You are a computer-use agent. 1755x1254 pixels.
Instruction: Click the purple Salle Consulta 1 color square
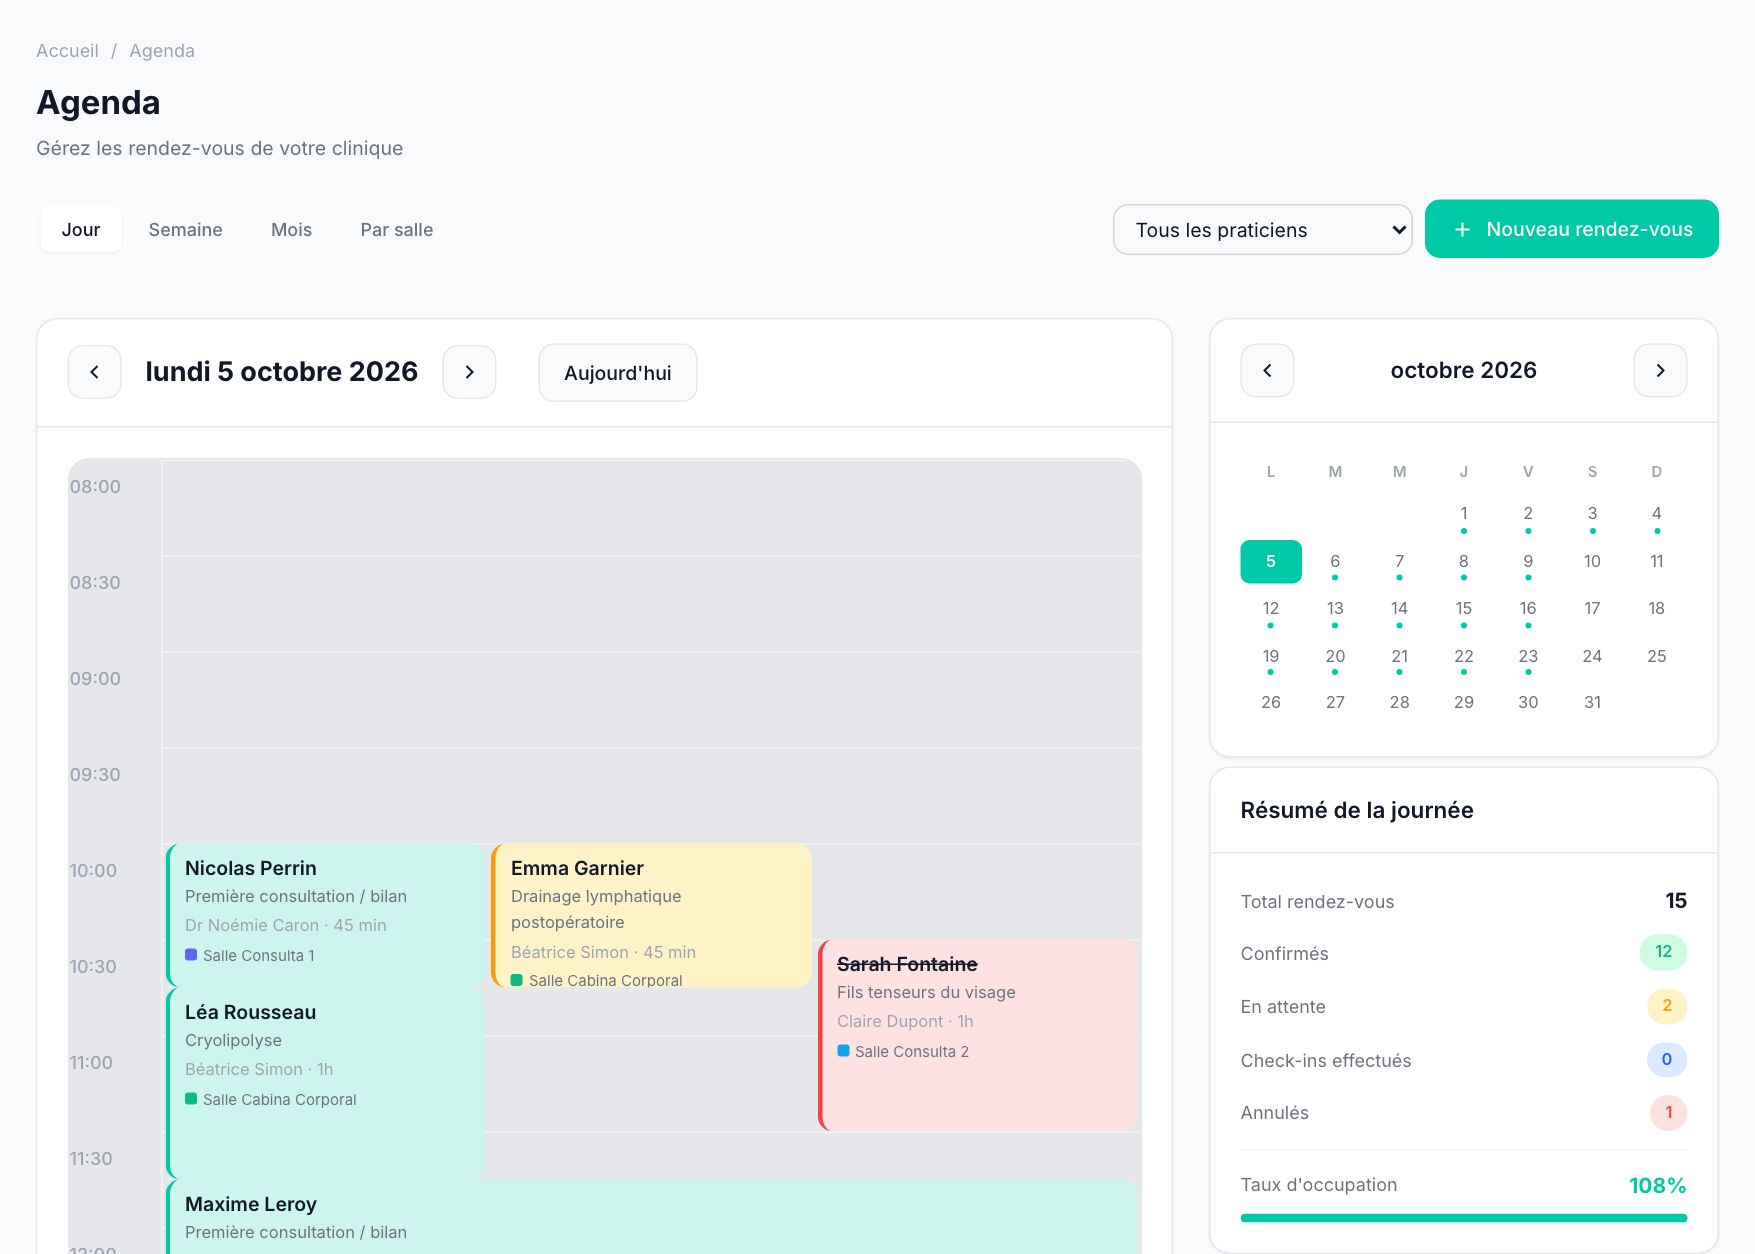point(191,955)
